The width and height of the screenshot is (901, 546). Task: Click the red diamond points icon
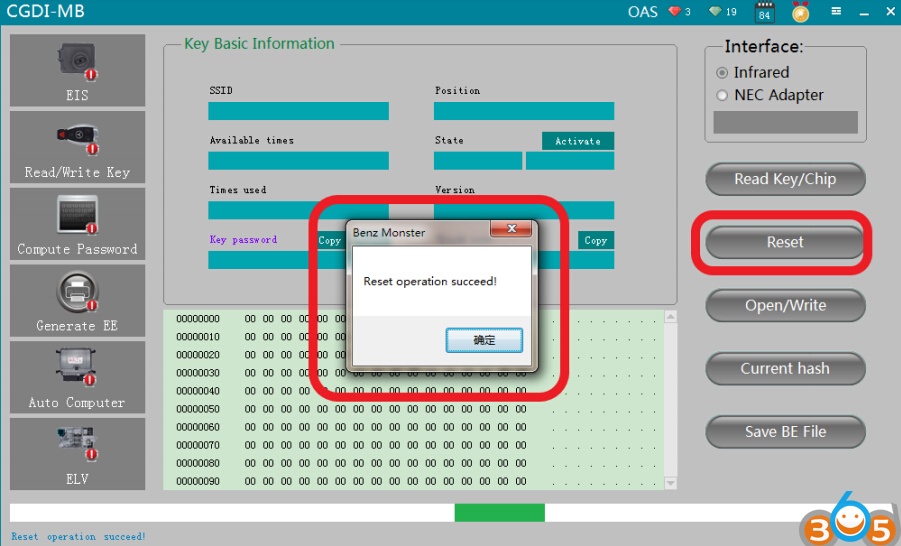pyautogui.click(x=674, y=11)
